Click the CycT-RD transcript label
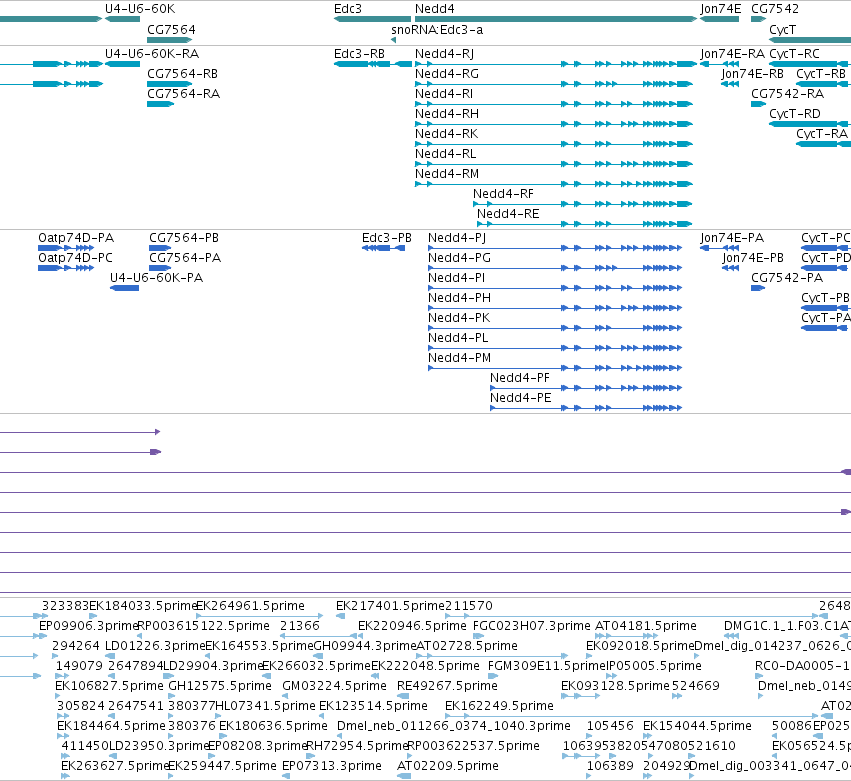Screen dimensions: 851x781 pyautogui.click(x=795, y=114)
